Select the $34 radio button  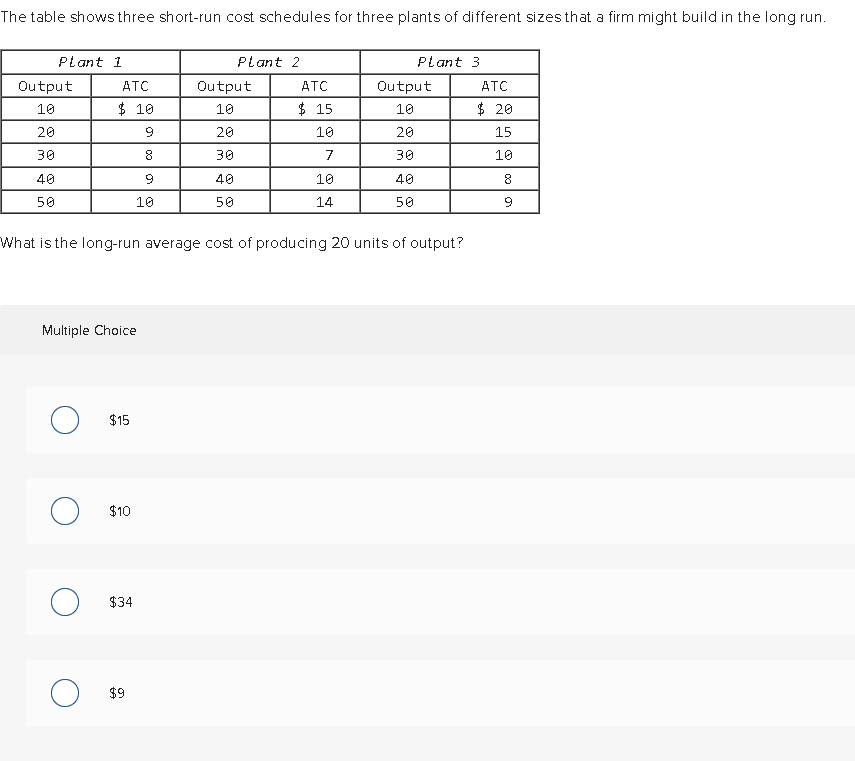click(x=65, y=602)
